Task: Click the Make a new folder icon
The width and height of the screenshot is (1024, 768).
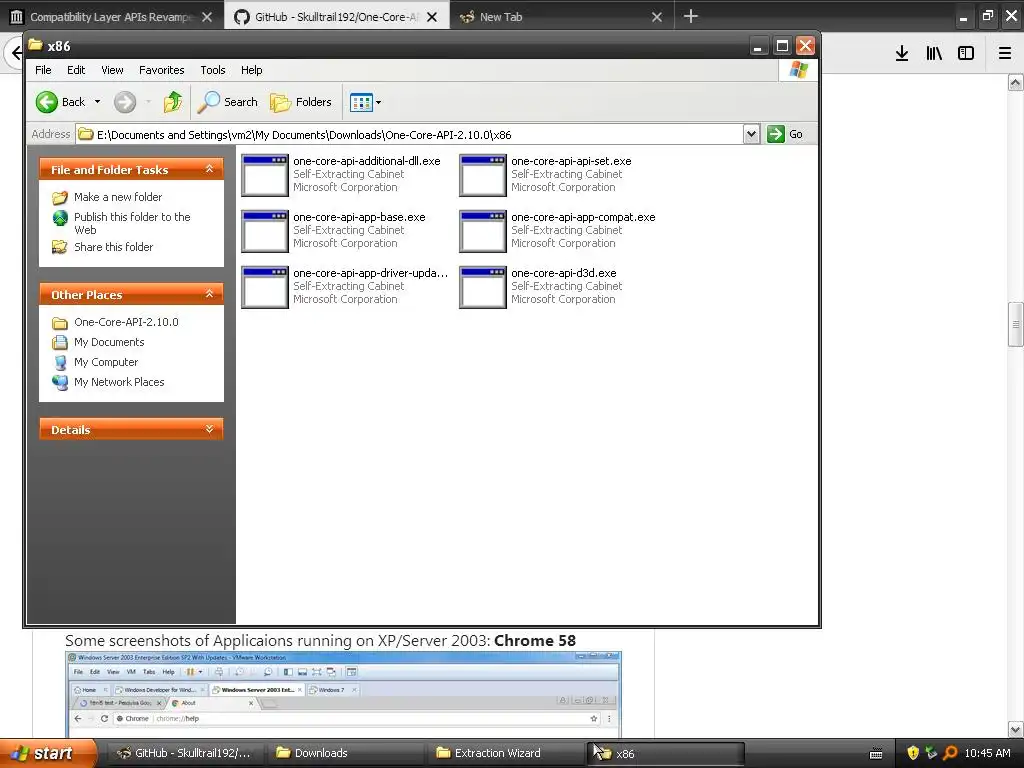Action: 60,197
